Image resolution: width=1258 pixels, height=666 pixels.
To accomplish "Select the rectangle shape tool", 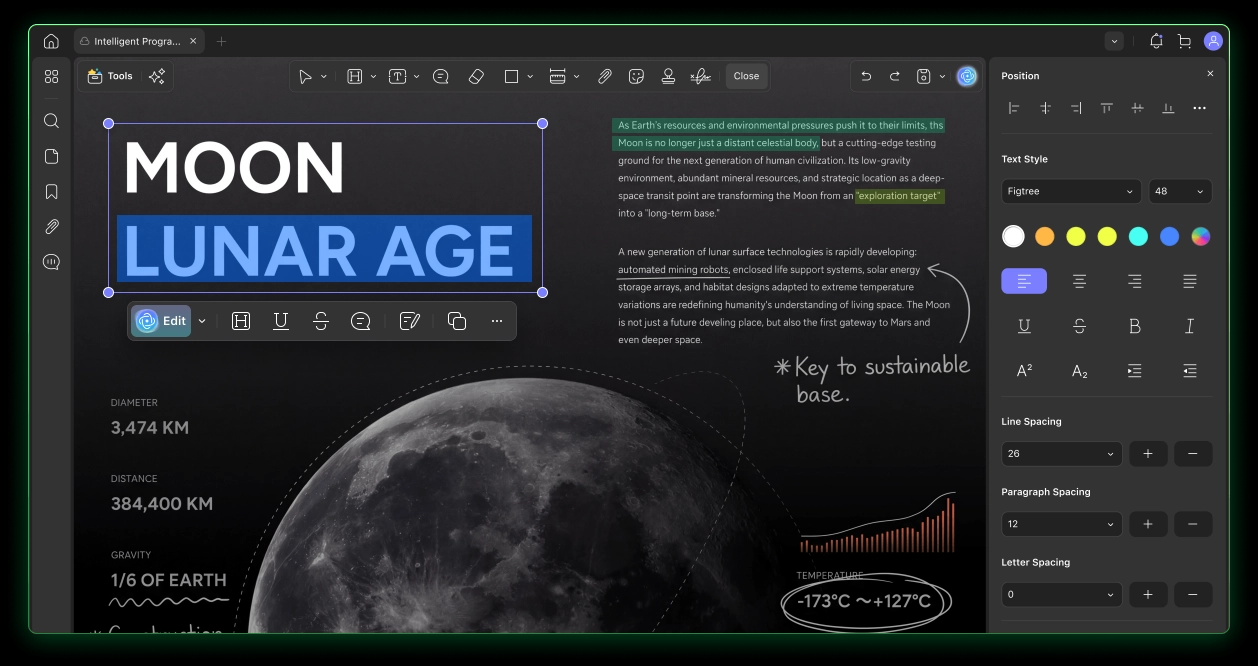I will point(512,76).
